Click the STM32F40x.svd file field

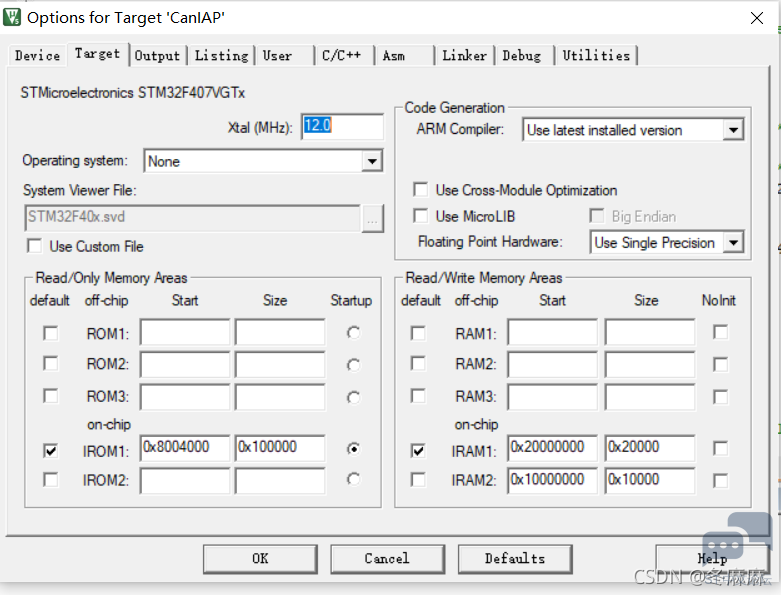[192, 218]
